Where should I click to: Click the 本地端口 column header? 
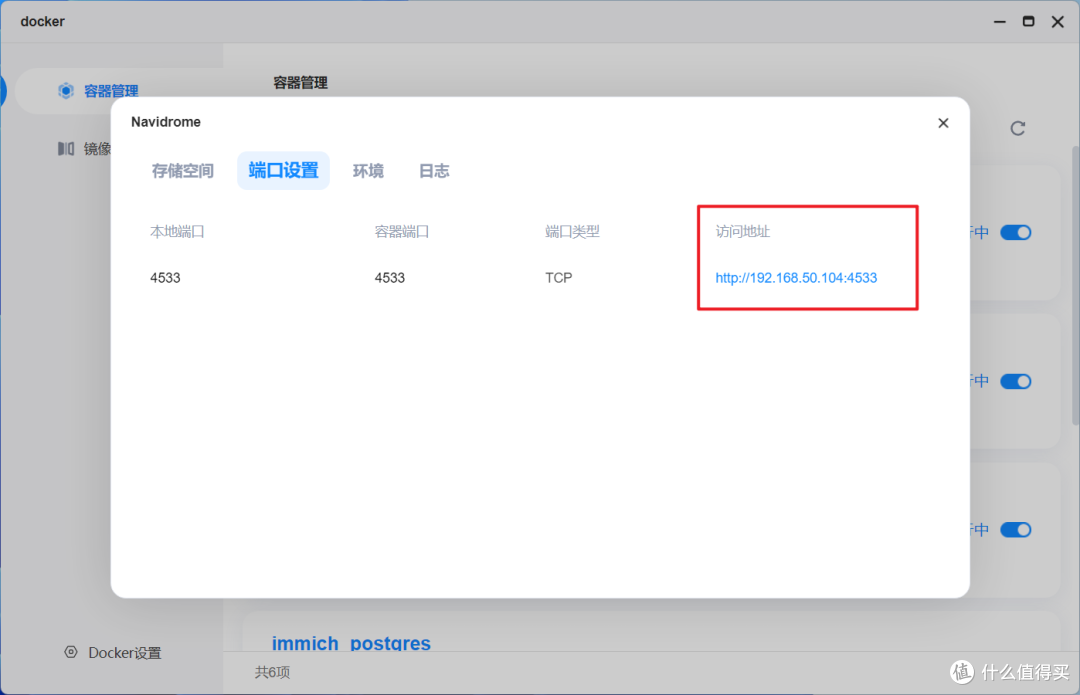[x=177, y=231]
